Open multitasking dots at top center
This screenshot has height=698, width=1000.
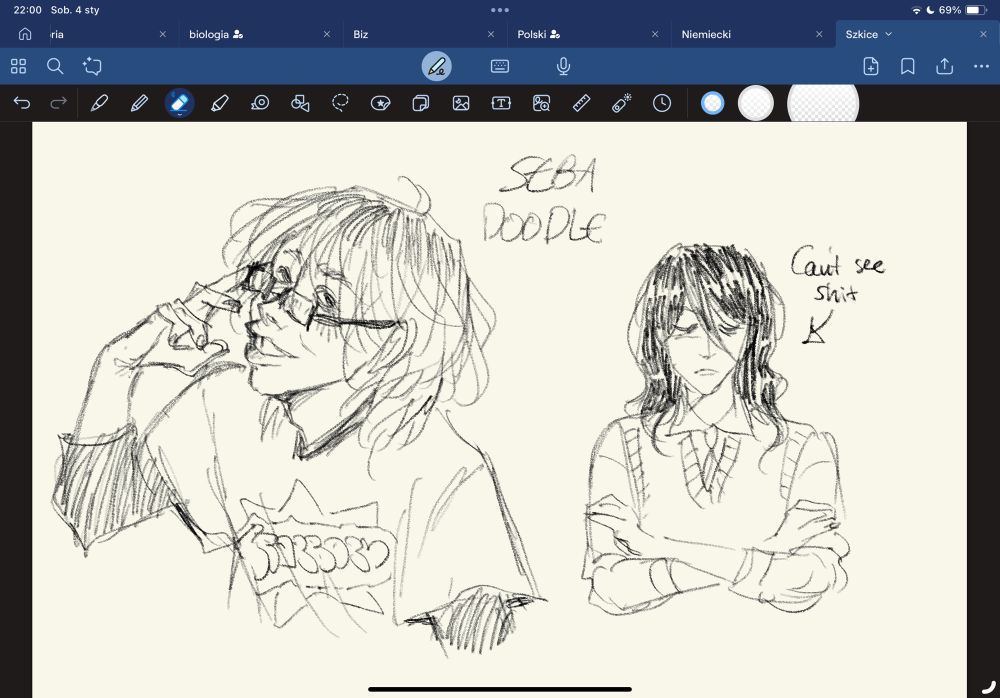(x=500, y=10)
